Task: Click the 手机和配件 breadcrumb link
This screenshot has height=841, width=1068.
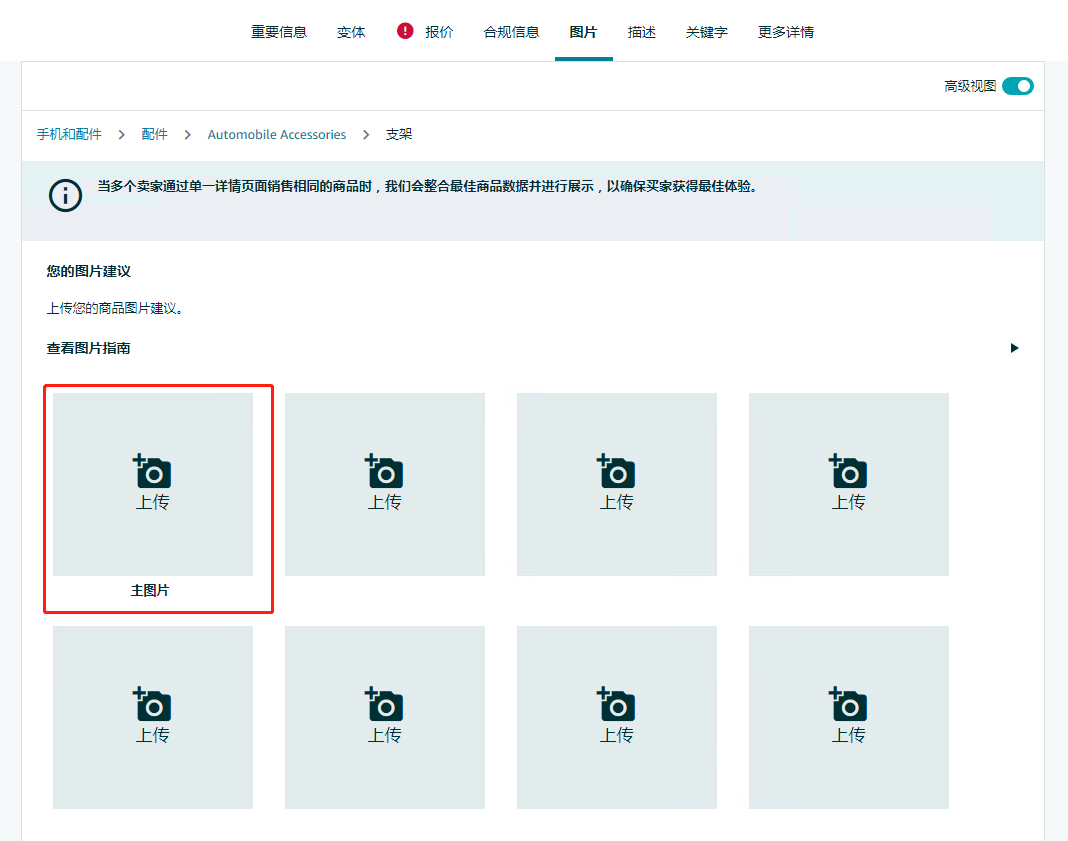Action: [x=69, y=134]
